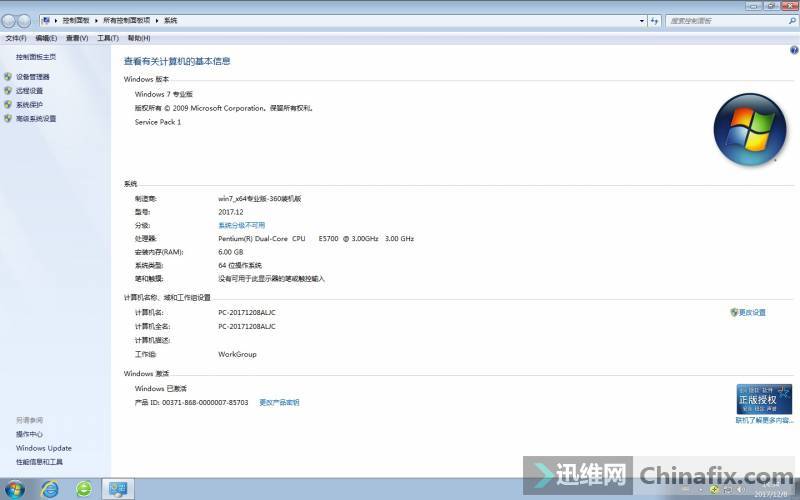
Task: Click the address bar refresh button
Action: coord(655,21)
